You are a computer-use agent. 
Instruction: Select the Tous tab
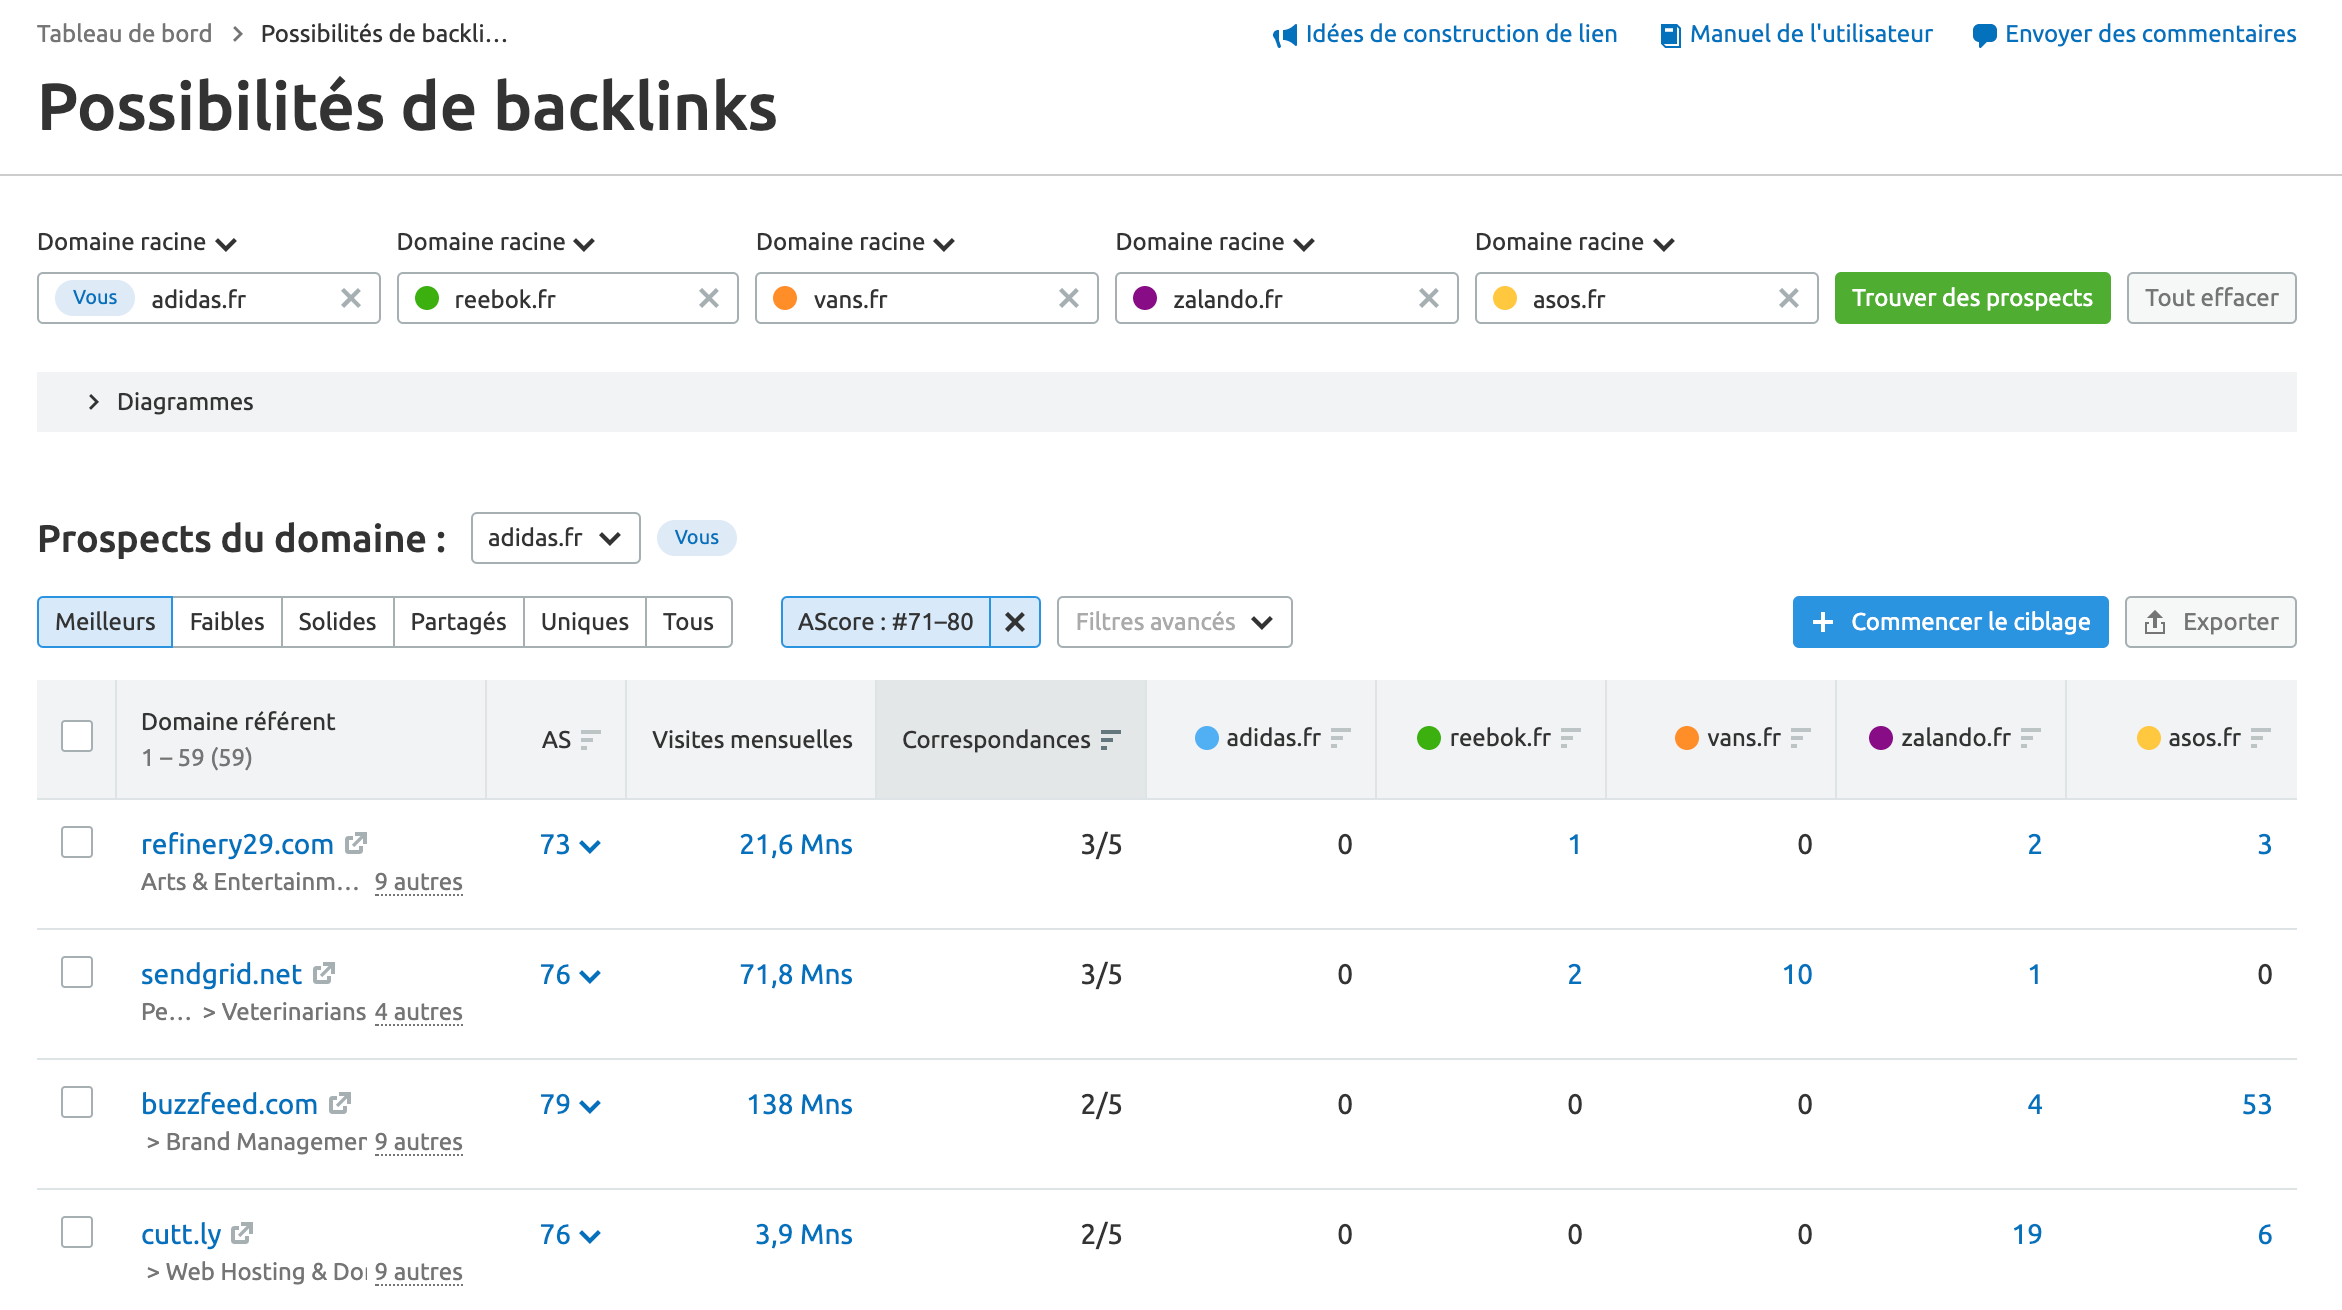click(x=685, y=621)
